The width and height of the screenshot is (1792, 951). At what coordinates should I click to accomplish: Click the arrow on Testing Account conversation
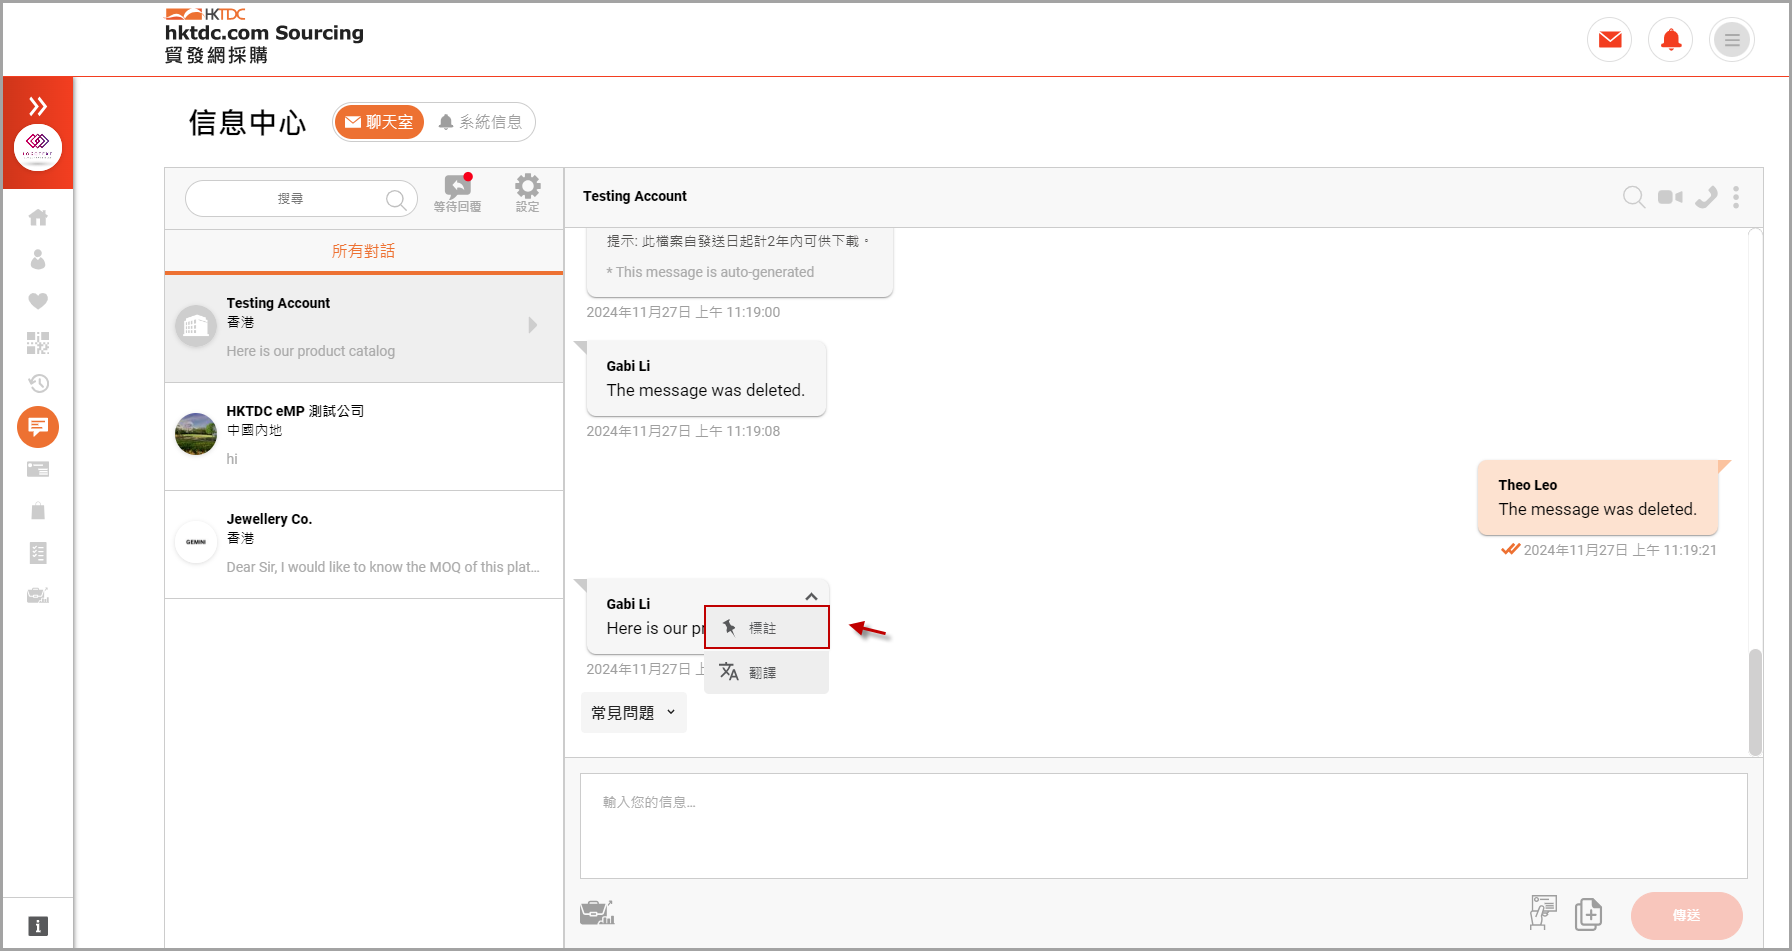[x=533, y=325]
